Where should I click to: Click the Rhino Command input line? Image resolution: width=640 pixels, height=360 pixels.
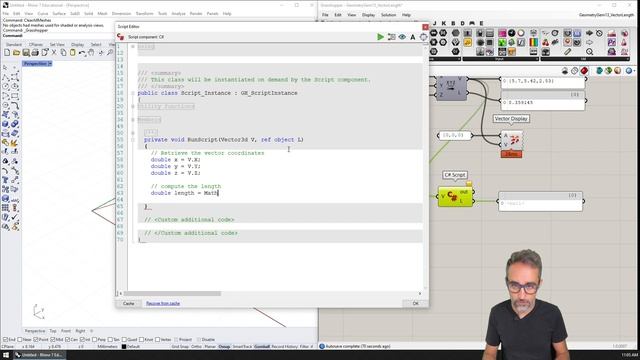click(x=159, y=36)
